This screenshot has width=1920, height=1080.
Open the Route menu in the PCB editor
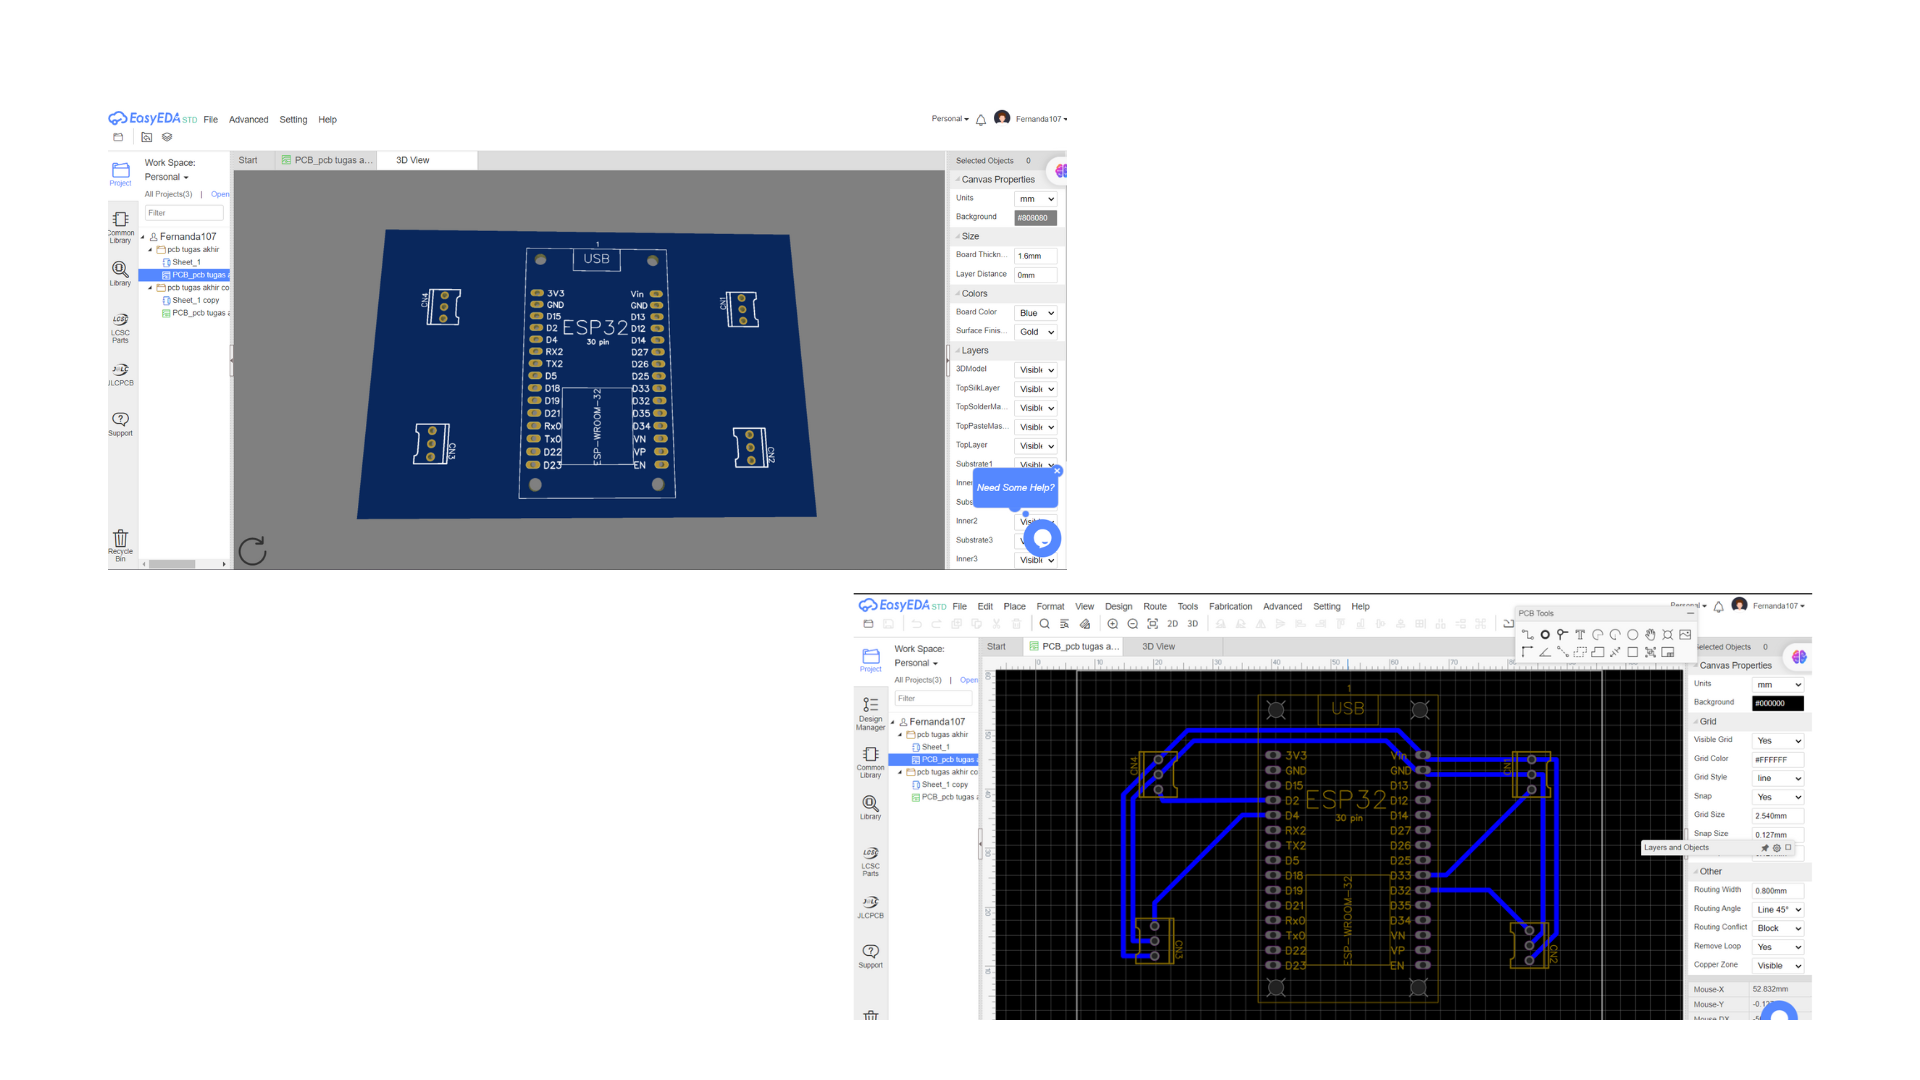(x=1155, y=606)
